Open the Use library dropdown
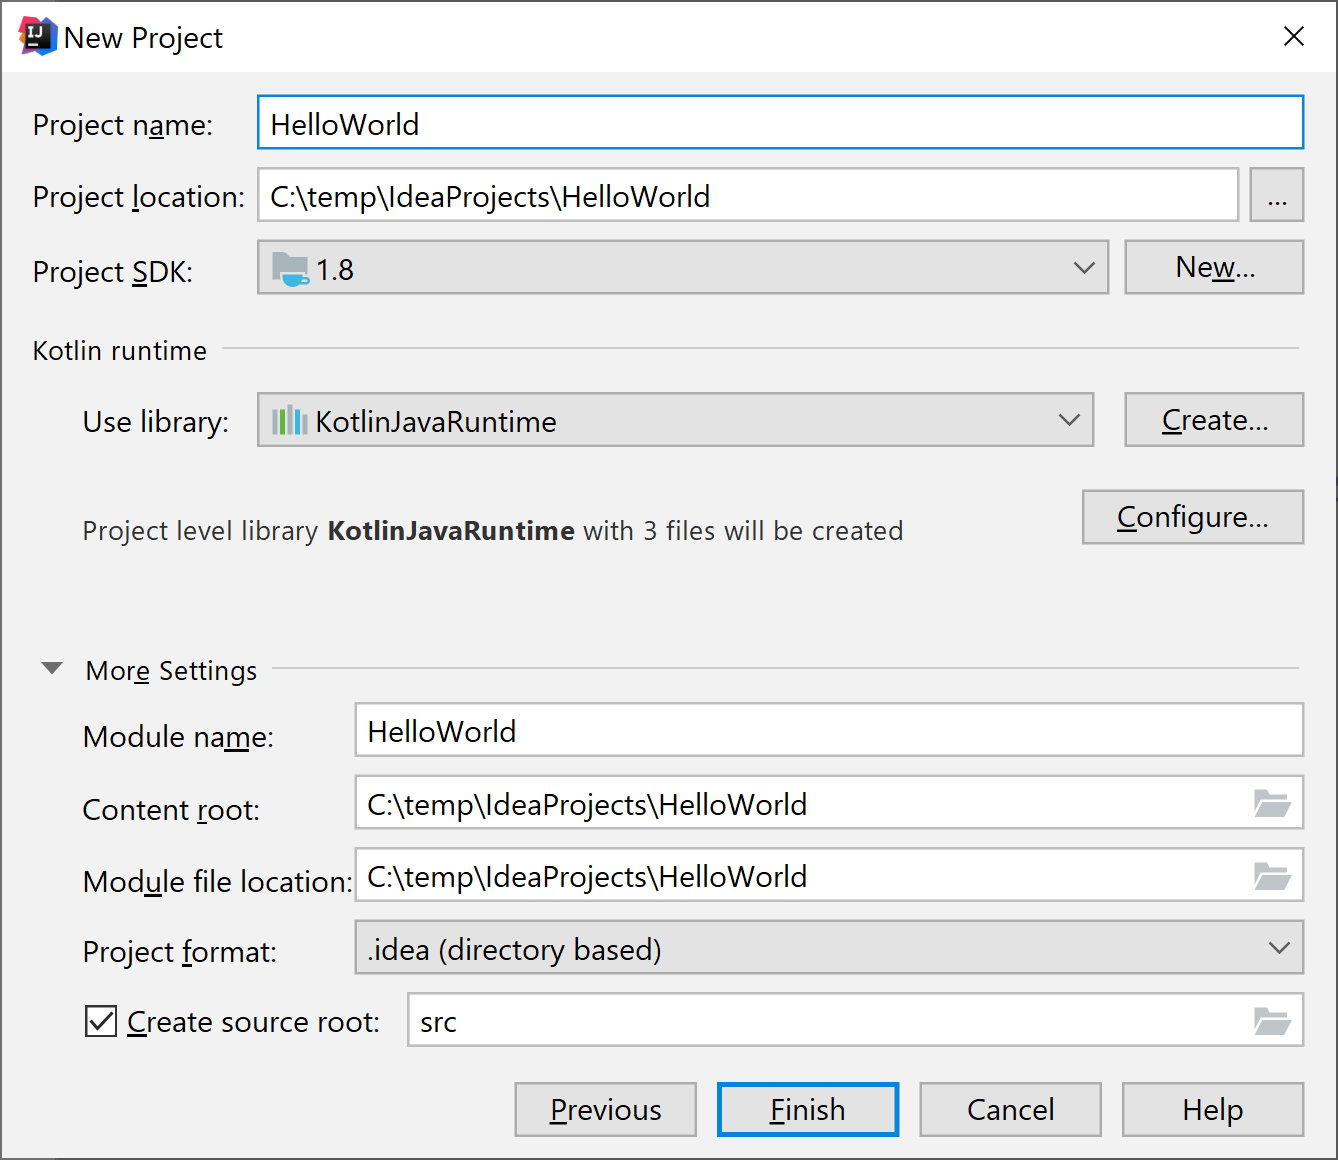This screenshot has height=1160, width=1338. pos(1069,420)
